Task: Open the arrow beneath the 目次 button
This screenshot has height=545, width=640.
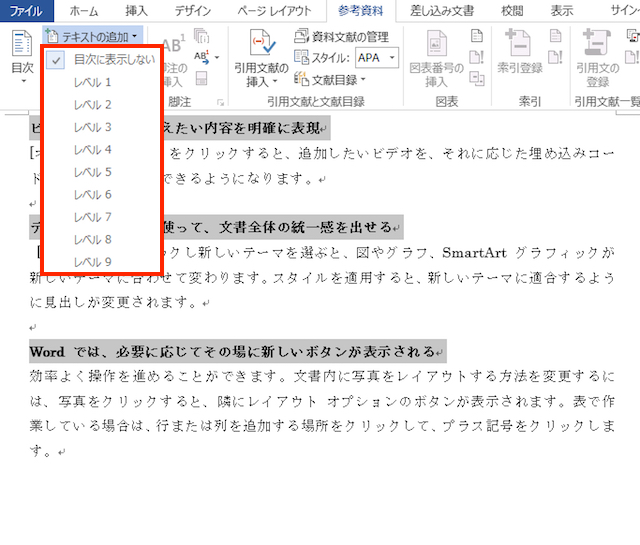Action: 23,81
